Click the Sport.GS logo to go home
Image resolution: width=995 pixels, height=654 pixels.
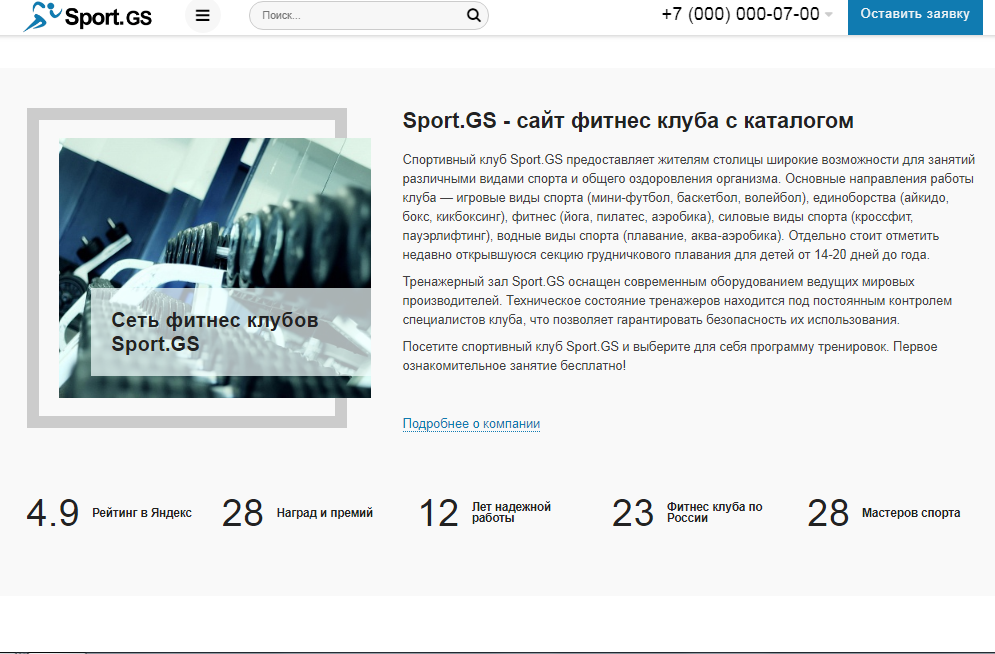[87, 17]
